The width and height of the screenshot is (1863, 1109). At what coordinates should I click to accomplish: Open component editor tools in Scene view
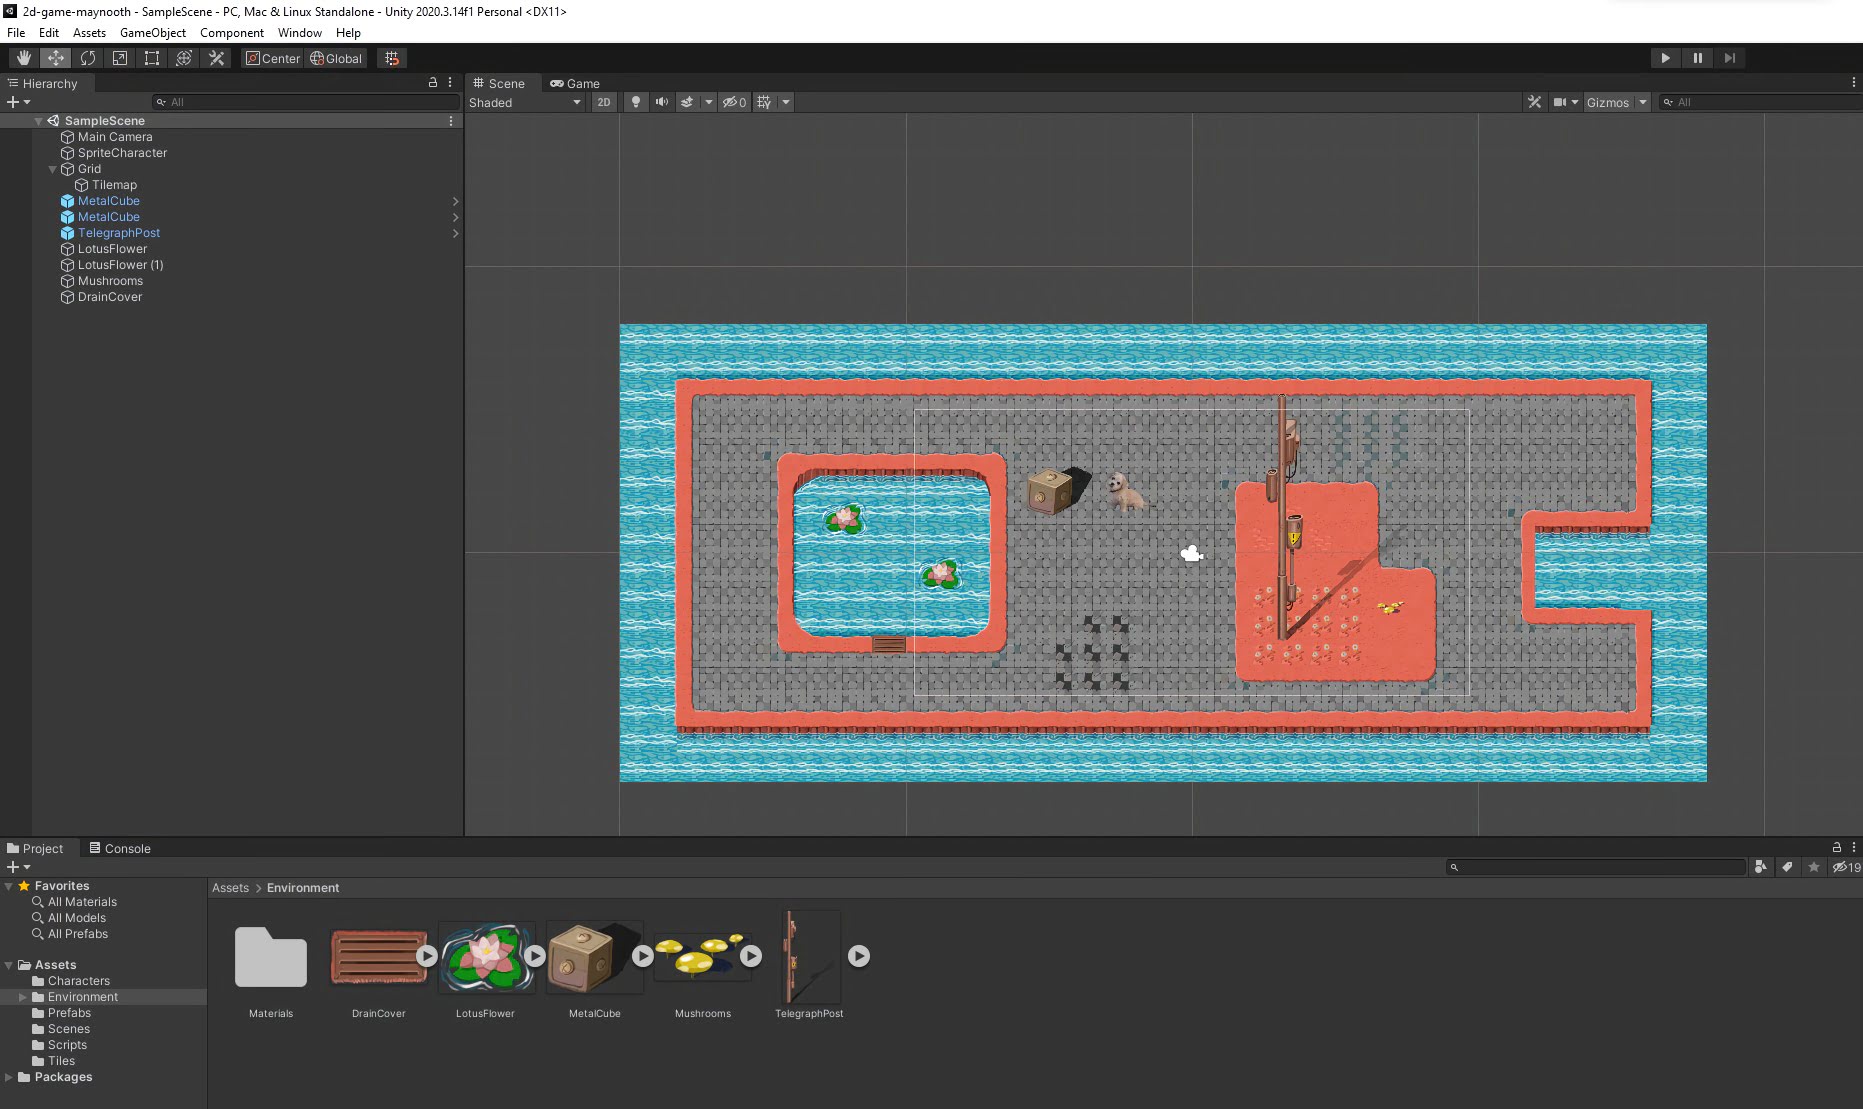[1534, 102]
